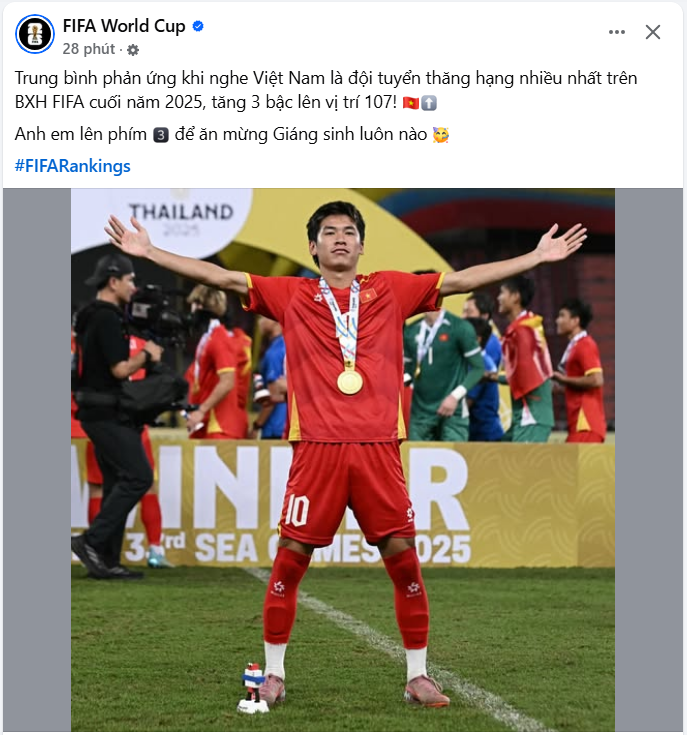Click the line starting "Anh em lên phím"
687x735 pixels.
pos(232,135)
